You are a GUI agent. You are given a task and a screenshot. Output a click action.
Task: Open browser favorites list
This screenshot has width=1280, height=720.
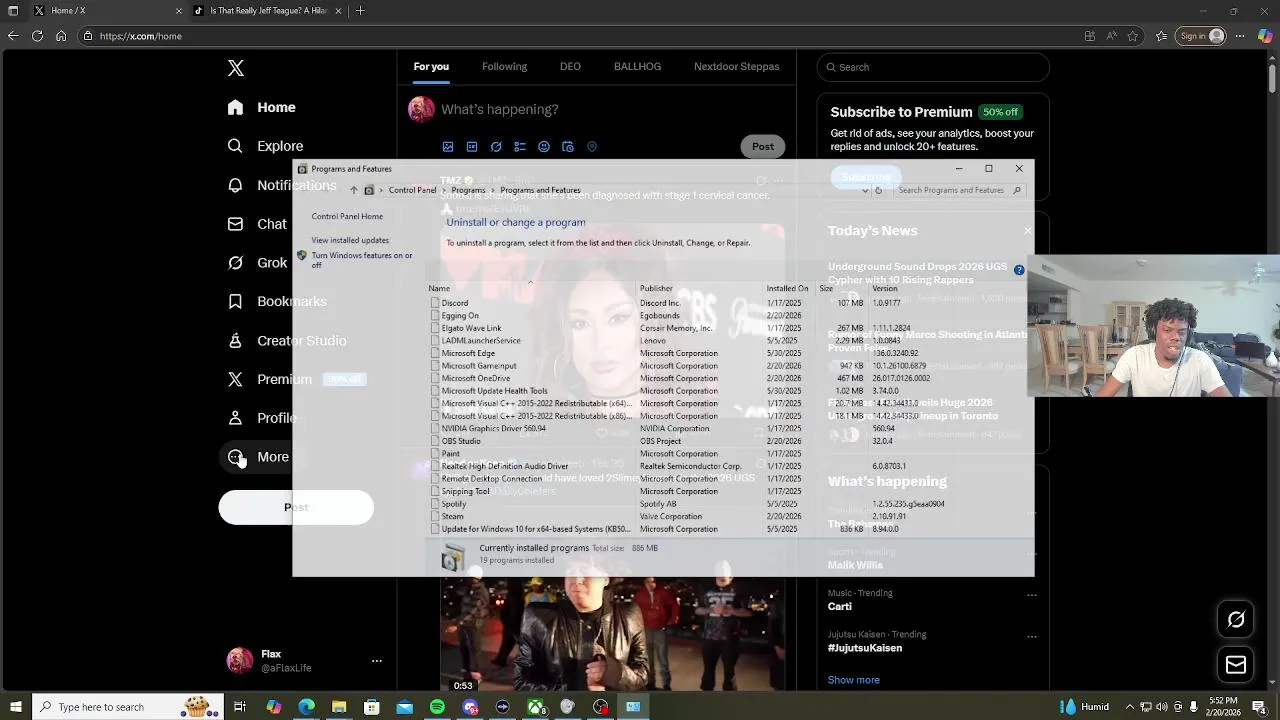(x=1162, y=36)
